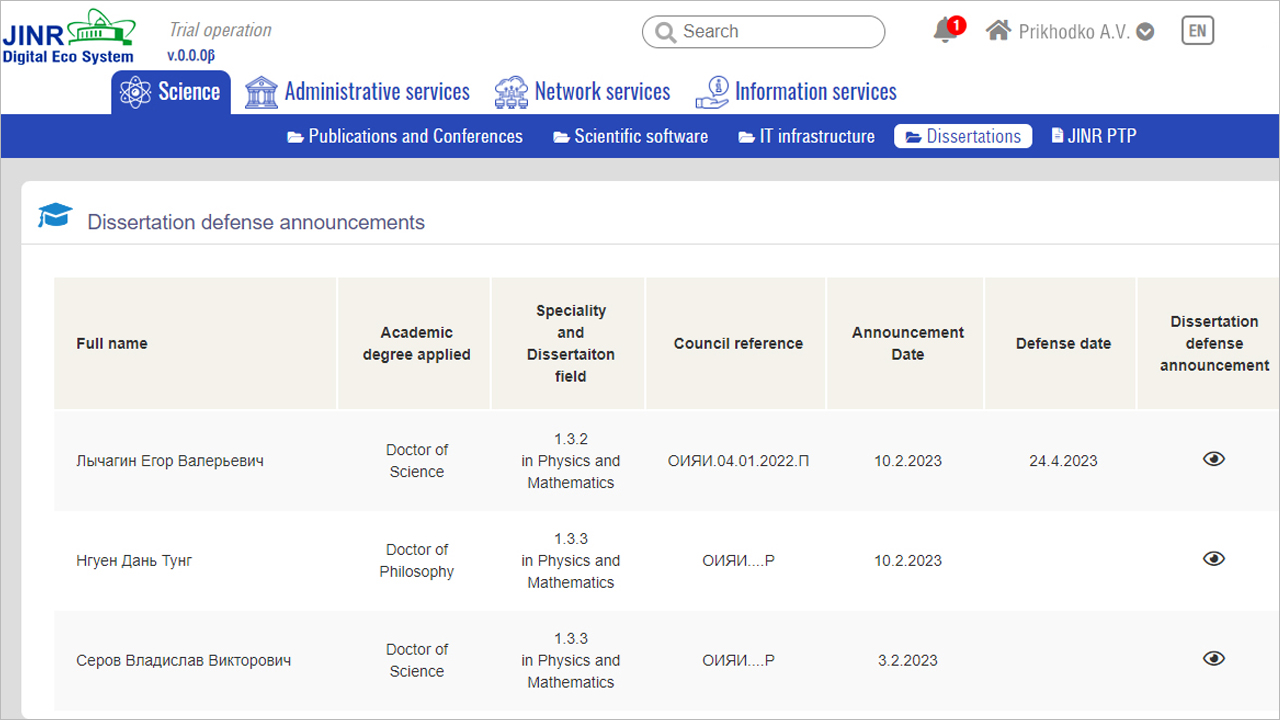Click the graduation cap icon
The width and height of the screenshot is (1280, 720).
55,215
